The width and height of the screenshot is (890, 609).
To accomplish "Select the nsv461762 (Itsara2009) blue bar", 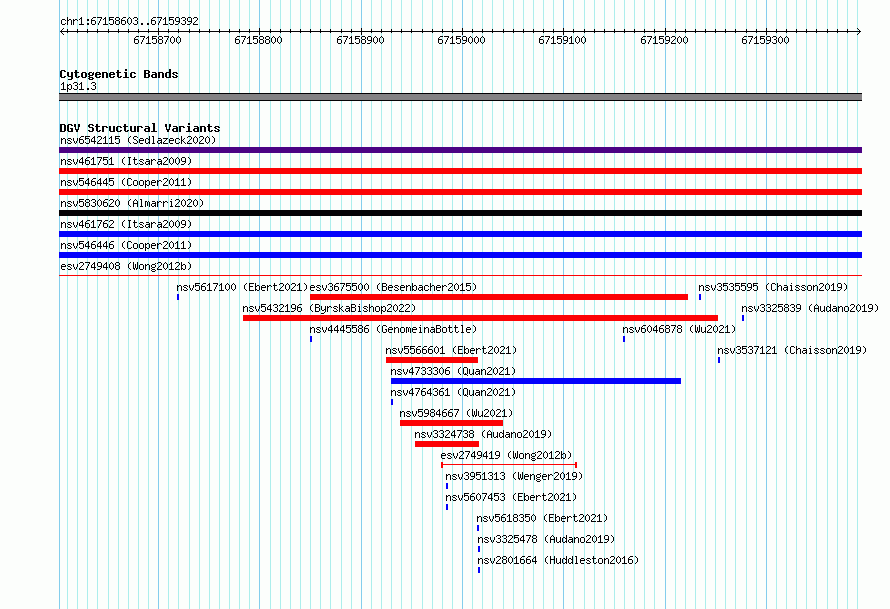I will (x=460, y=234).
